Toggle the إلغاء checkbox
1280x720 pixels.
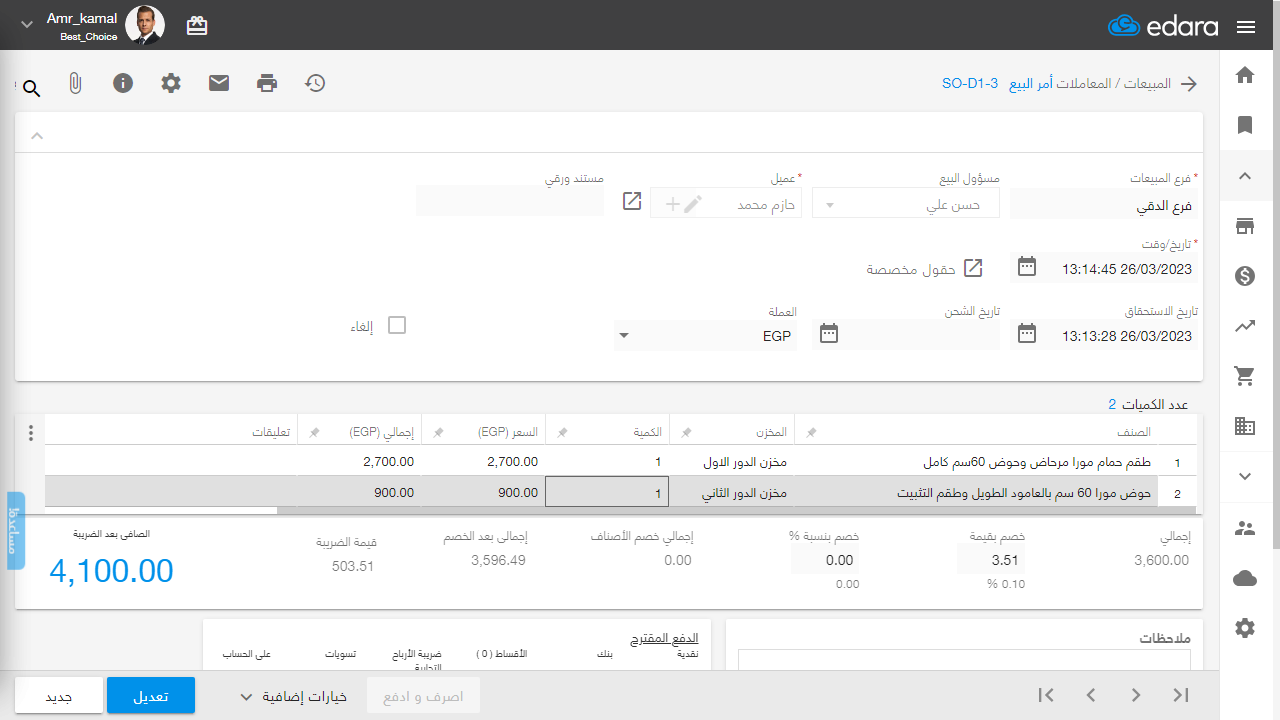(x=397, y=326)
